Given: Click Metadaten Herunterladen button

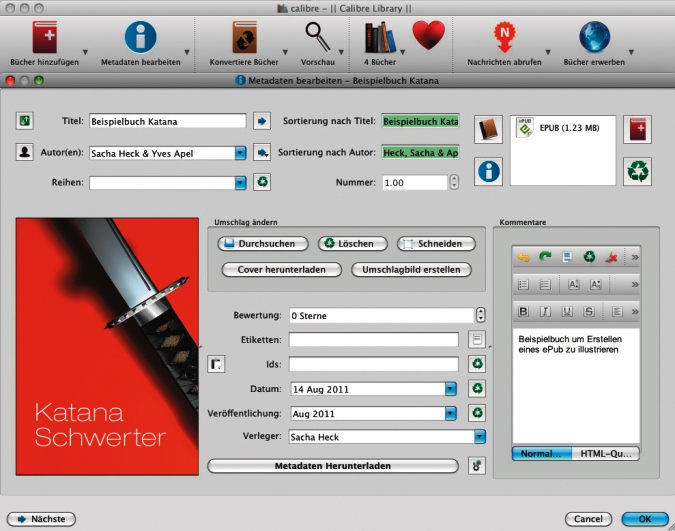Looking at the screenshot, I should 333,466.
